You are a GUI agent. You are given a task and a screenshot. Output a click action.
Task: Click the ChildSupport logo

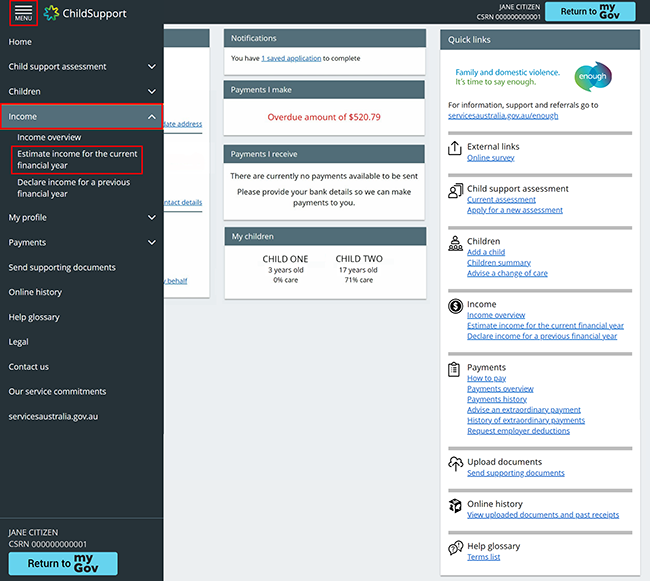click(86, 13)
